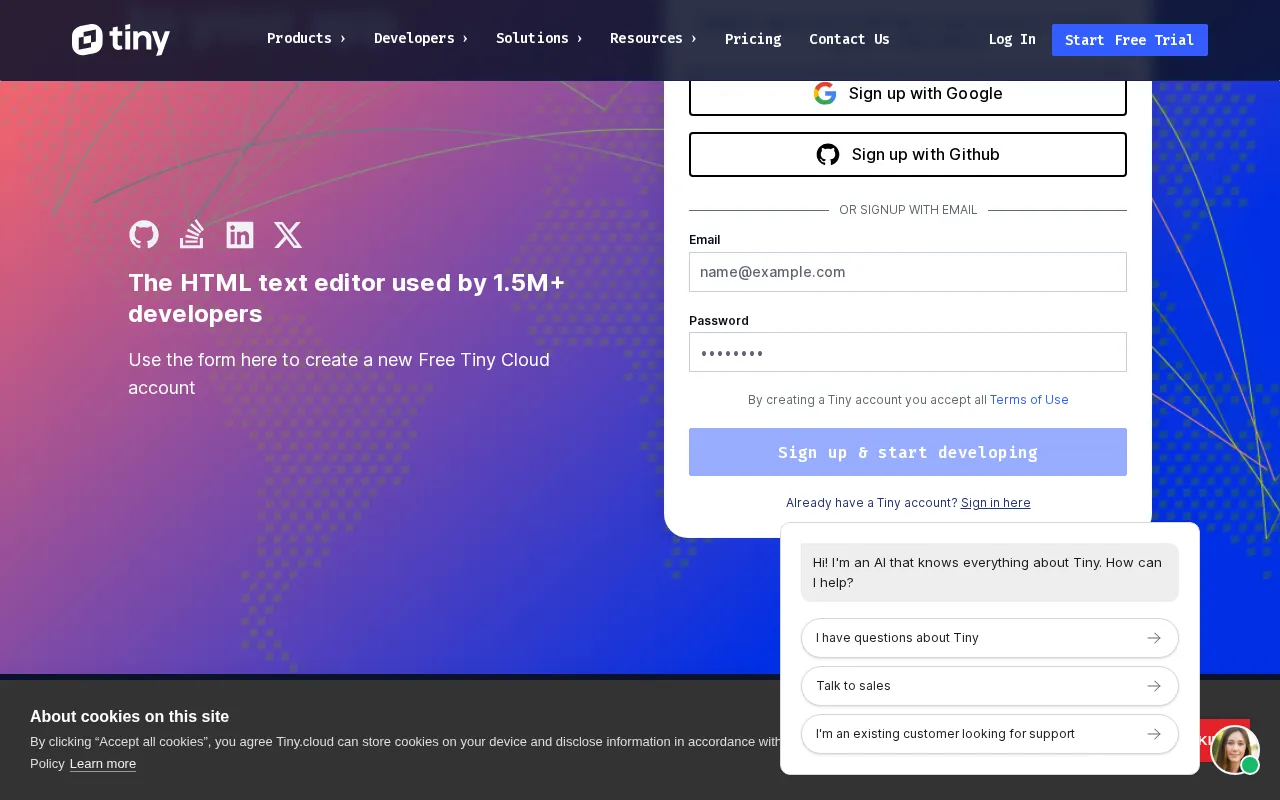1280x800 pixels.
Task: Click the 1.5M+ developers heading
Action: click(347, 298)
